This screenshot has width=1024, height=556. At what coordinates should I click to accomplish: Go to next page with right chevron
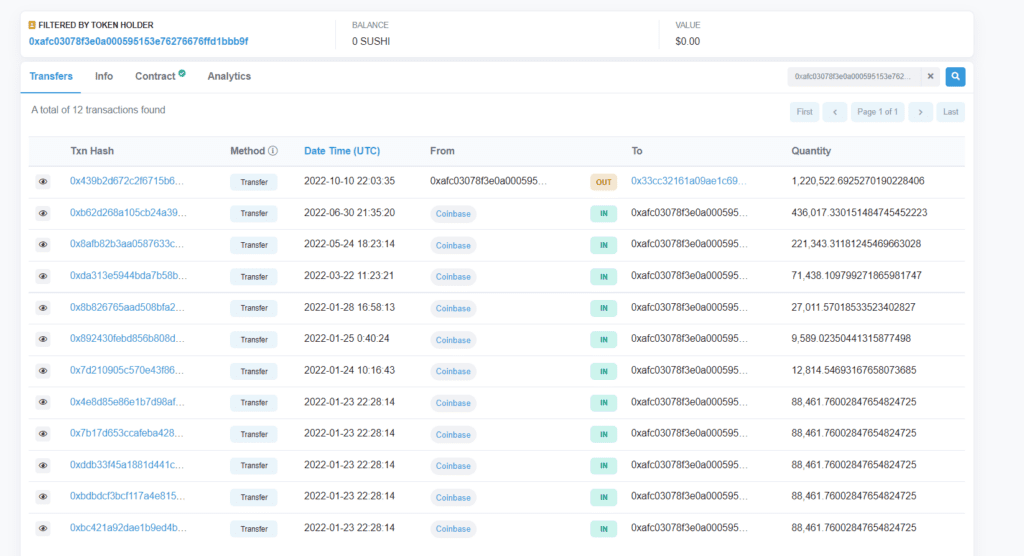pyautogui.click(x=920, y=112)
